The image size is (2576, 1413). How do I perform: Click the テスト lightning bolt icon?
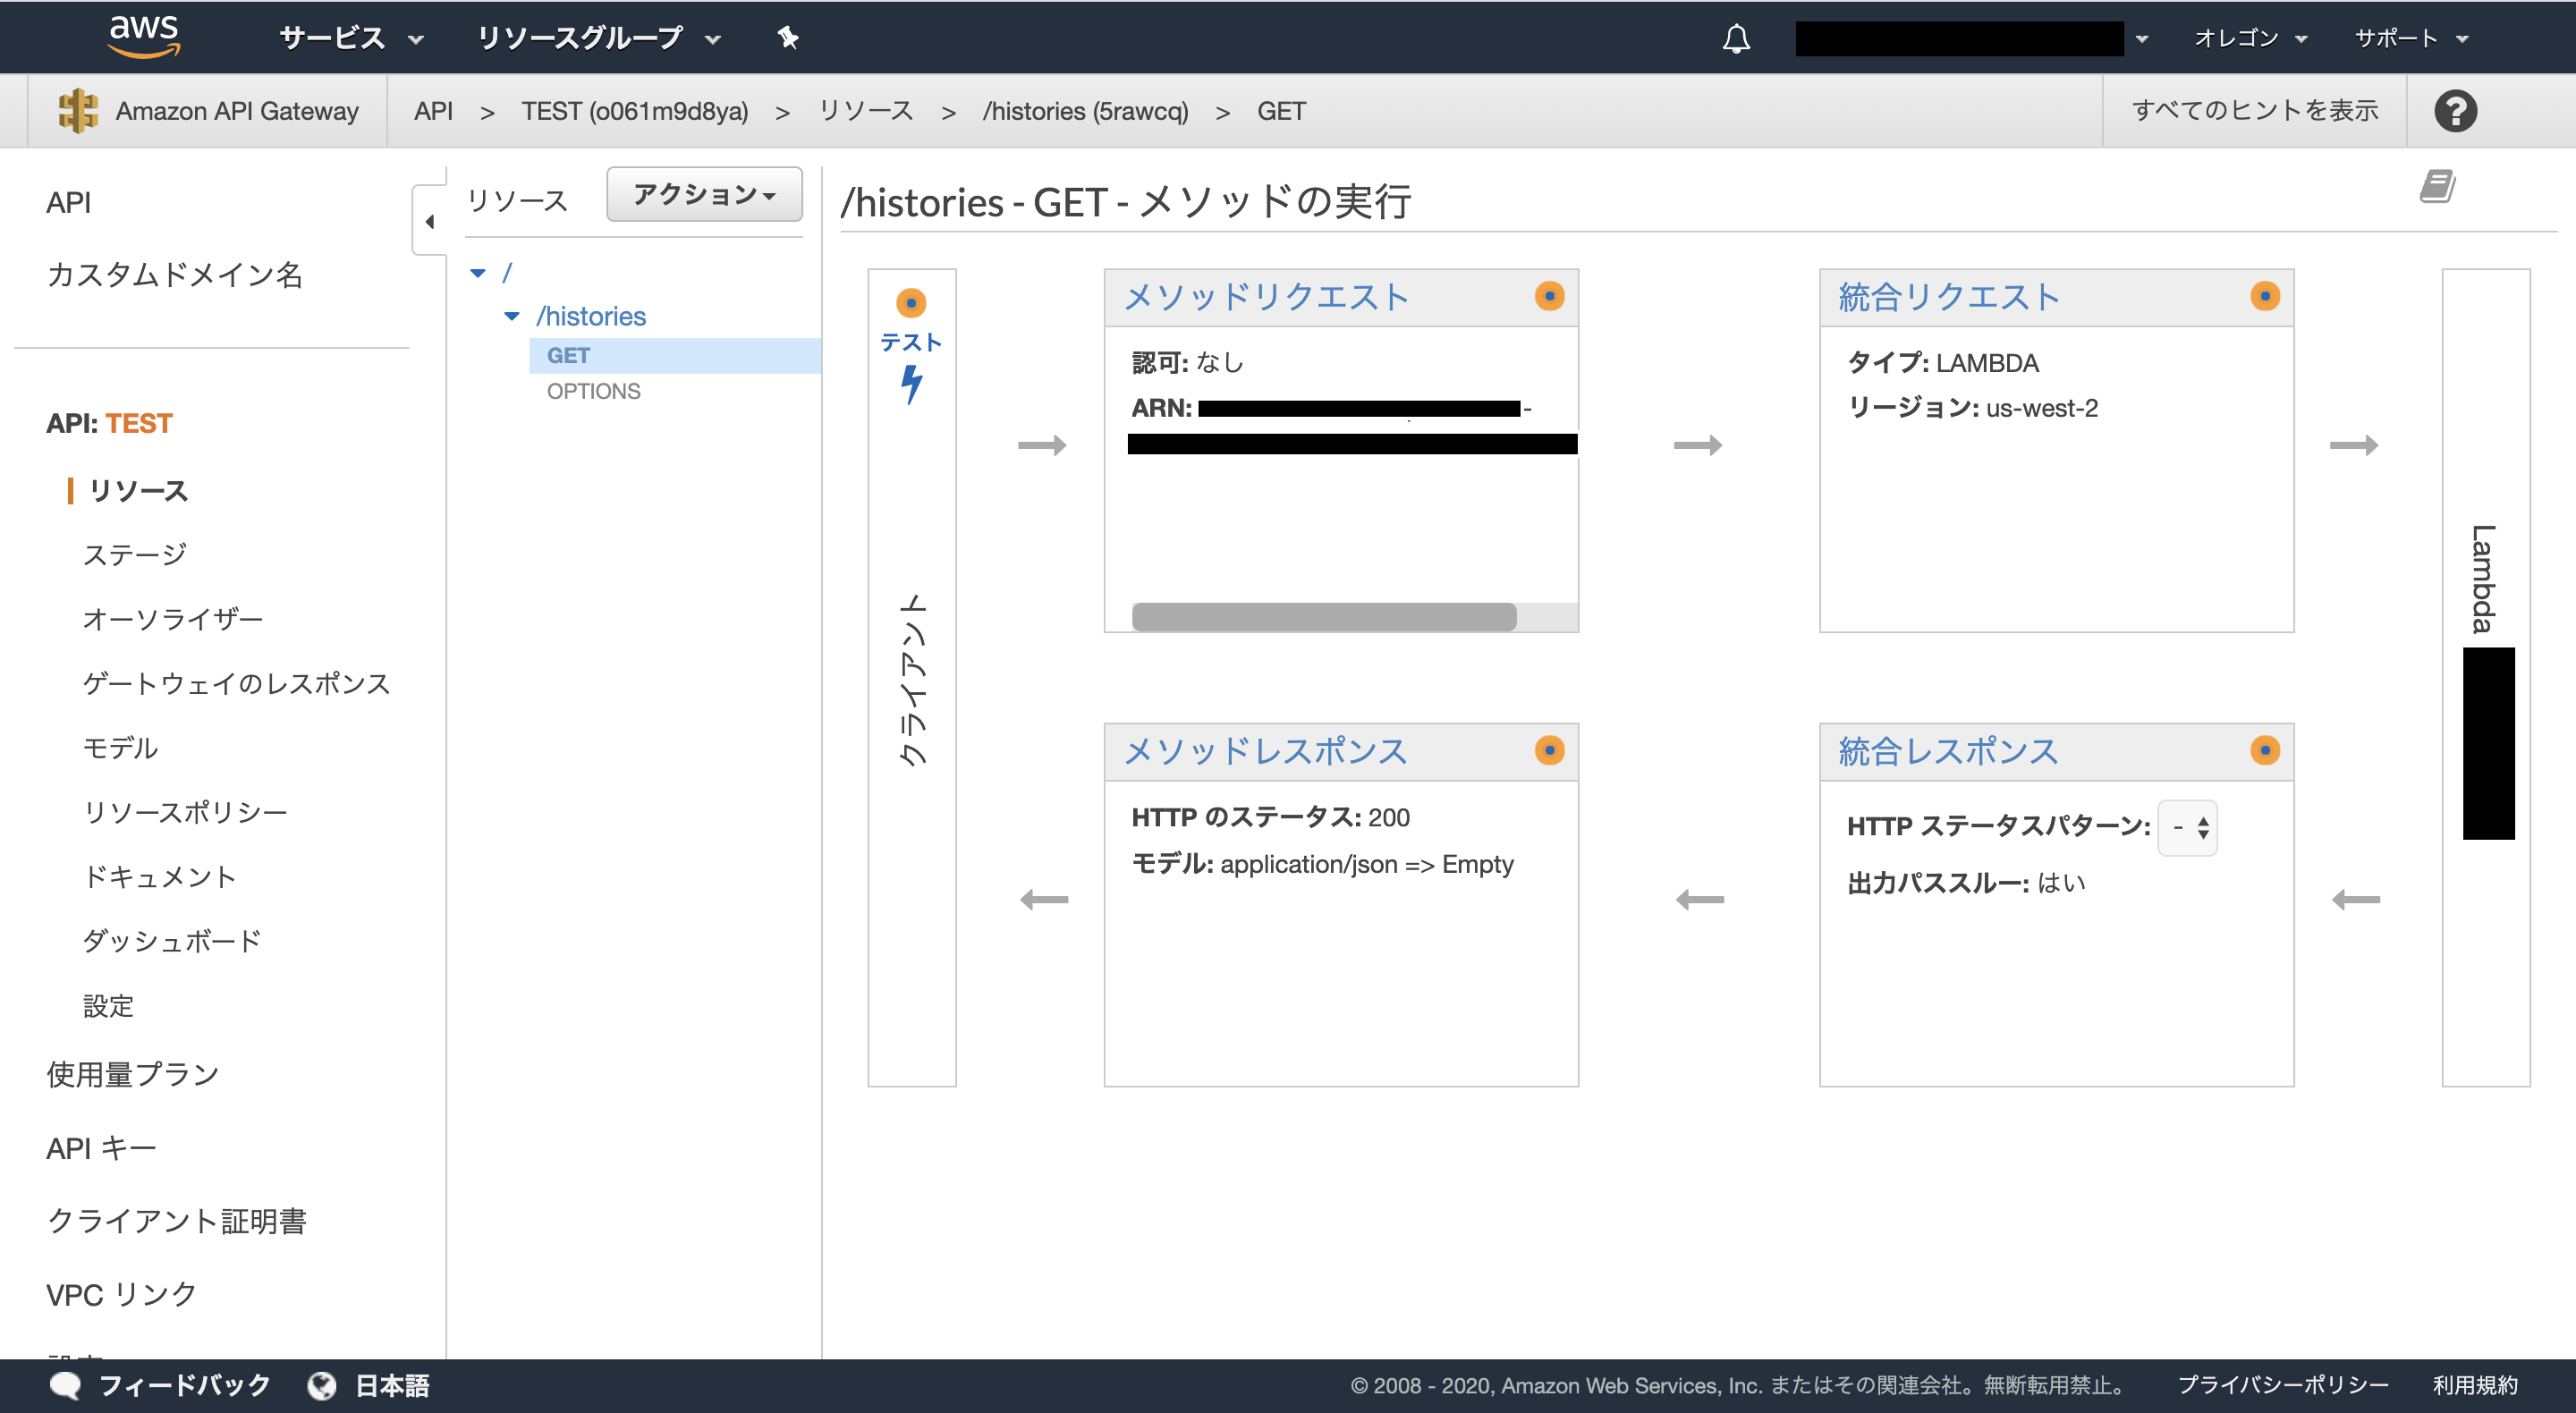pyautogui.click(x=910, y=380)
